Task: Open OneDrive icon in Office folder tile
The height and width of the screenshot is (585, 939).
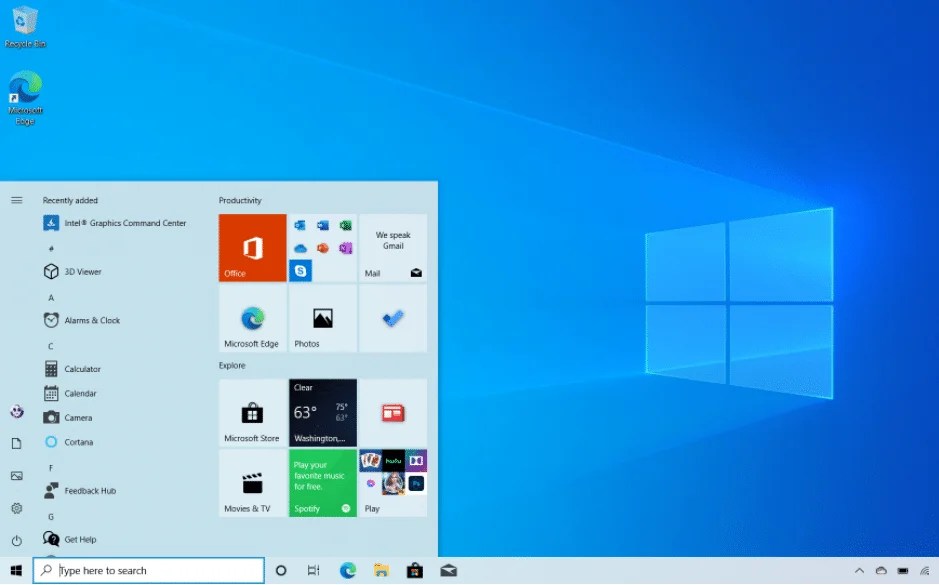Action: coord(300,248)
